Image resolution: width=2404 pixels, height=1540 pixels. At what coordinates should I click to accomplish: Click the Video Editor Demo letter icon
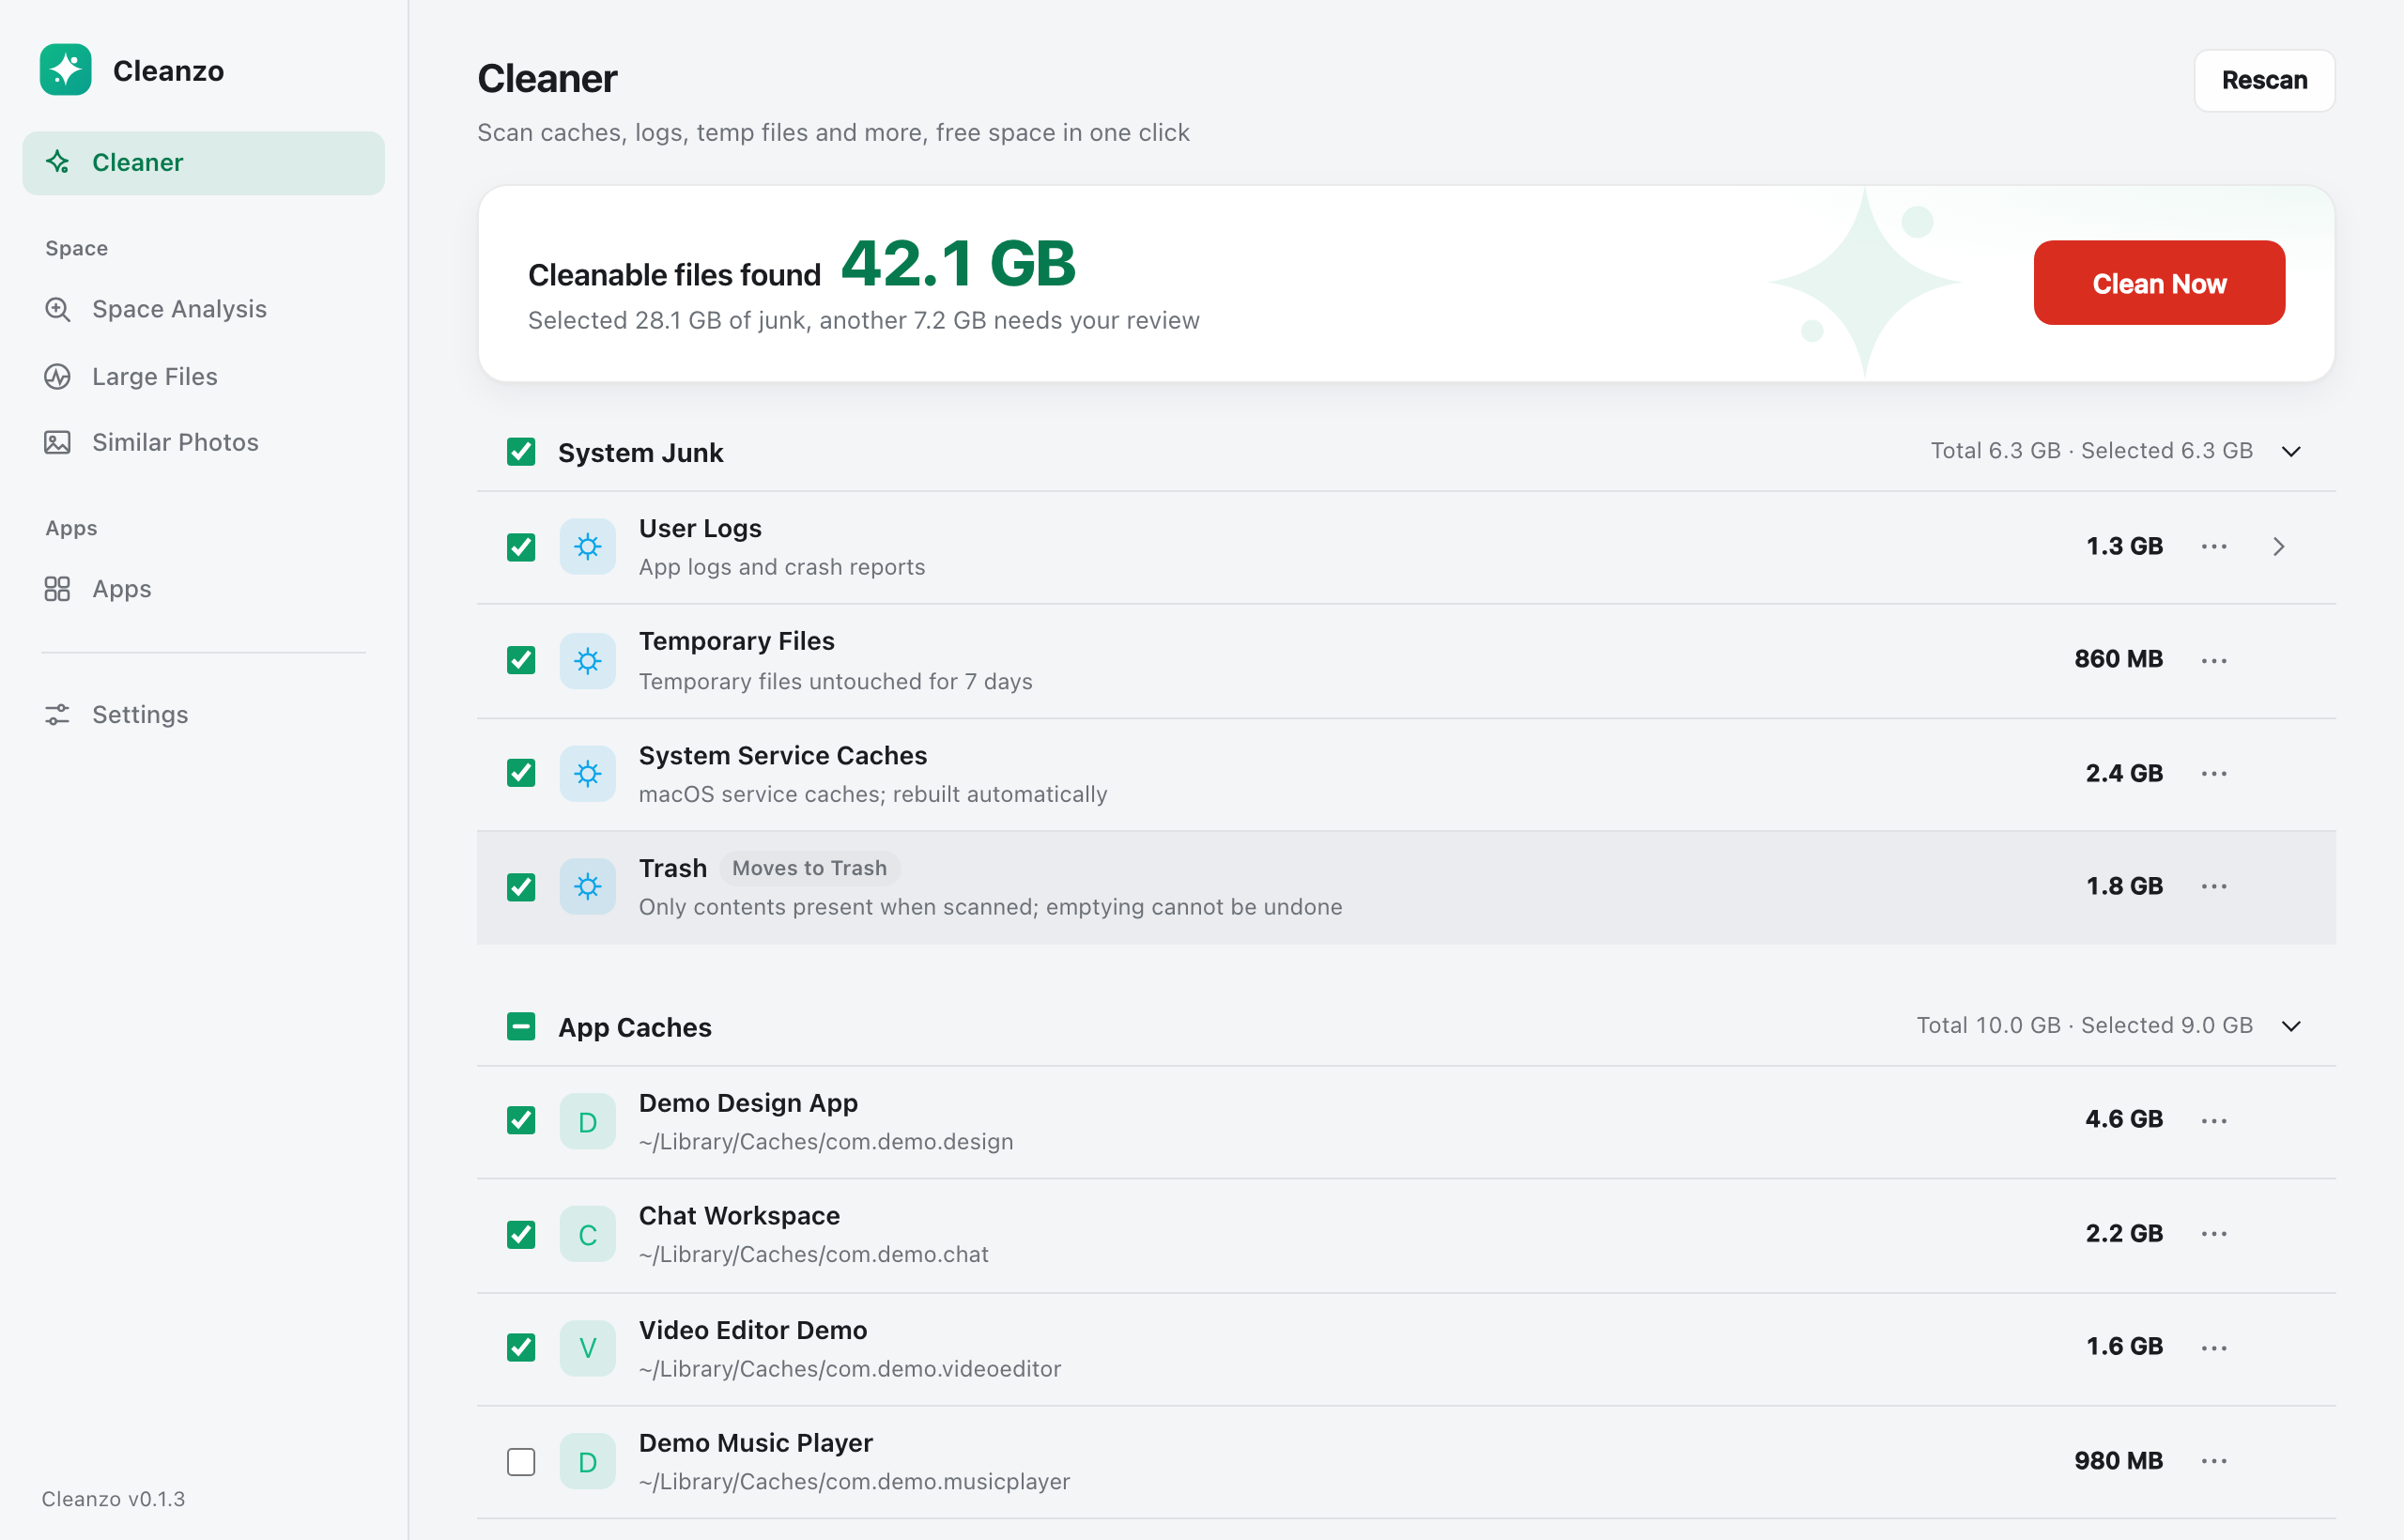pos(588,1347)
